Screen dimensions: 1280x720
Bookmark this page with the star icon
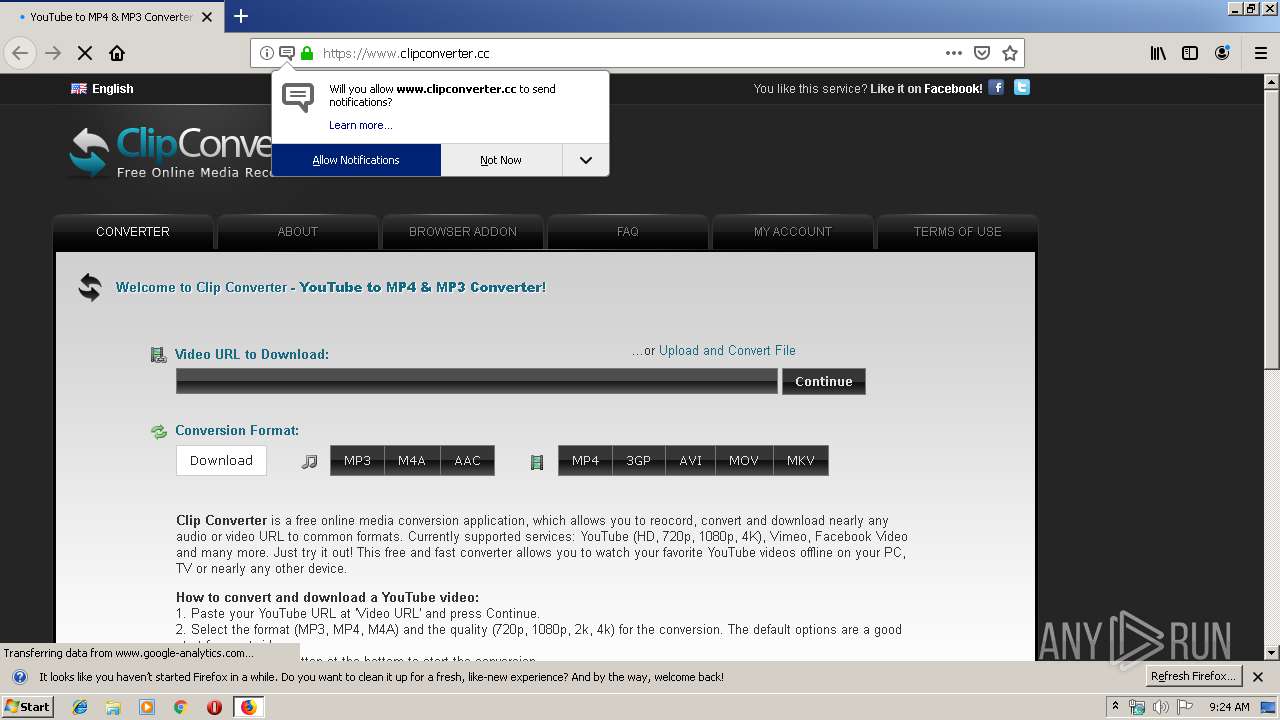click(1010, 53)
